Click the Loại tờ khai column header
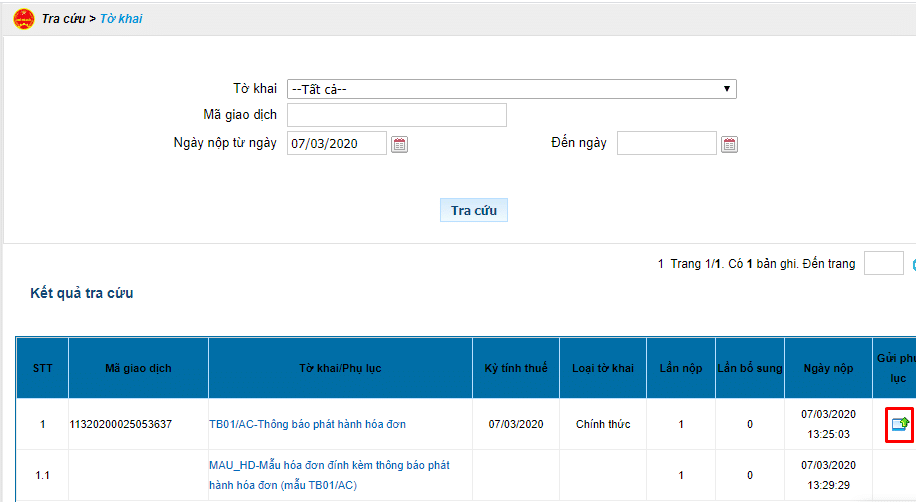The image size is (916, 502). click(602, 368)
